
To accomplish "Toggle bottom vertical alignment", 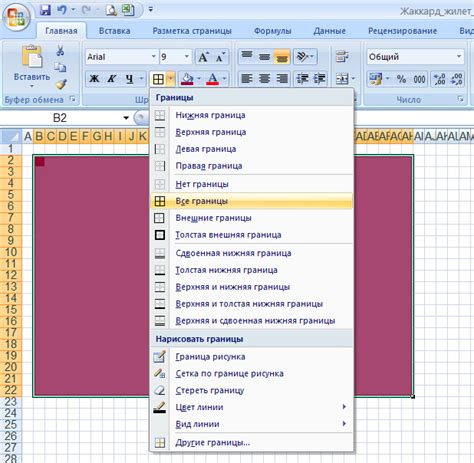I will pyautogui.click(x=282, y=56).
